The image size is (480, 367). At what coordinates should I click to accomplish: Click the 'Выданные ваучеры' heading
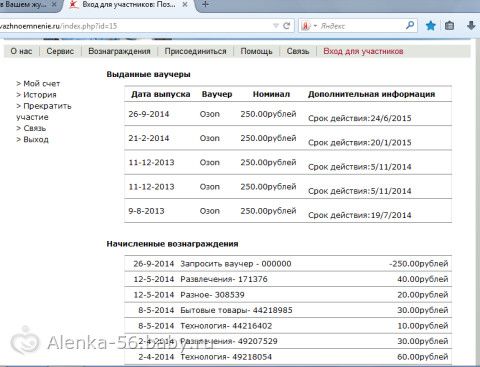pyautogui.click(x=149, y=74)
